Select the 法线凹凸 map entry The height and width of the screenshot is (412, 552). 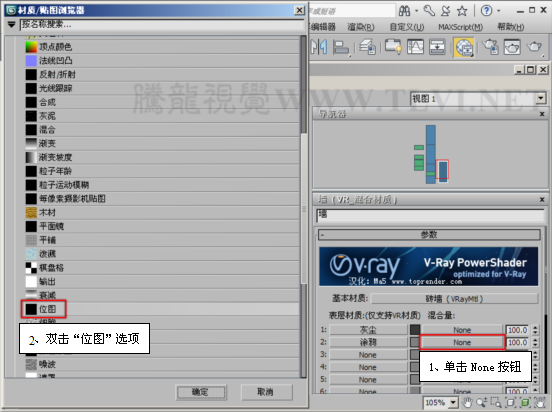162,61
